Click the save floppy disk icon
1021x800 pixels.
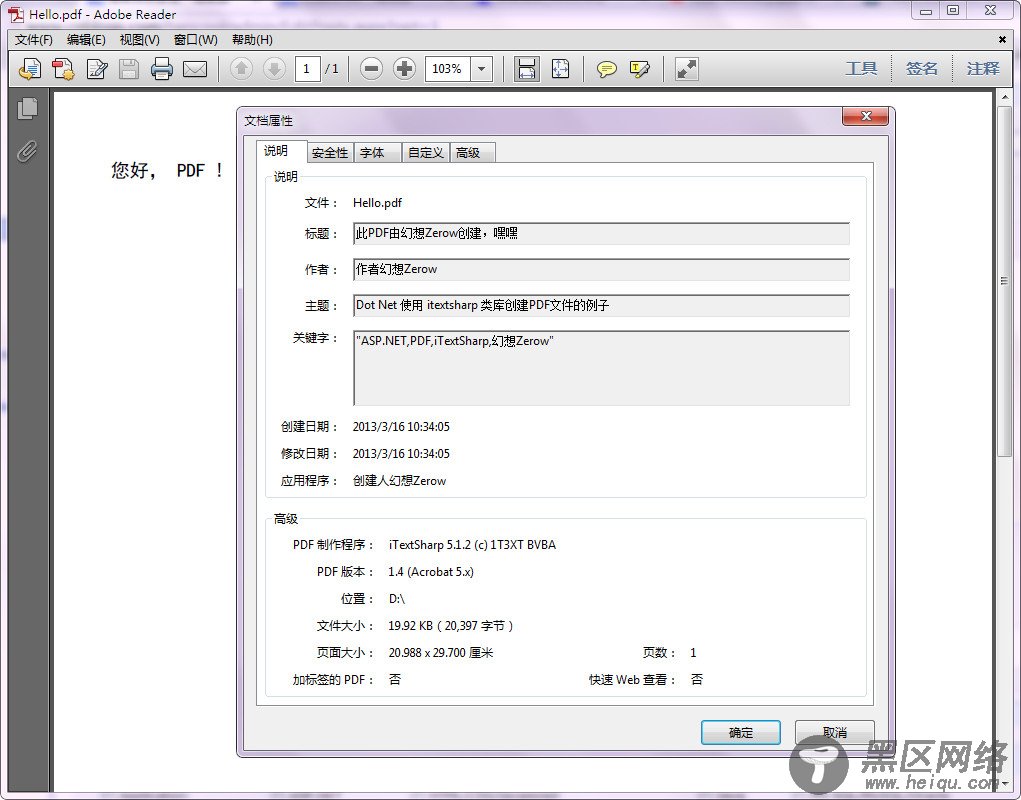point(129,68)
